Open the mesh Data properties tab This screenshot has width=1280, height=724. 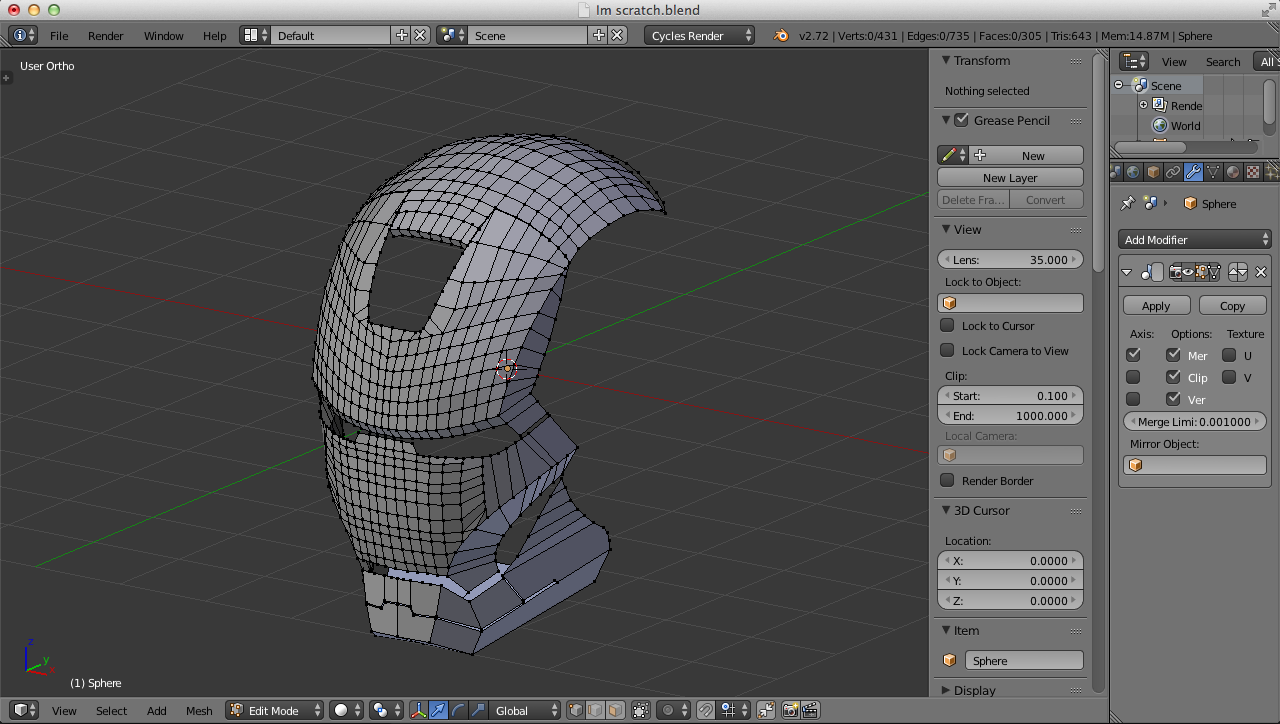pos(1213,172)
